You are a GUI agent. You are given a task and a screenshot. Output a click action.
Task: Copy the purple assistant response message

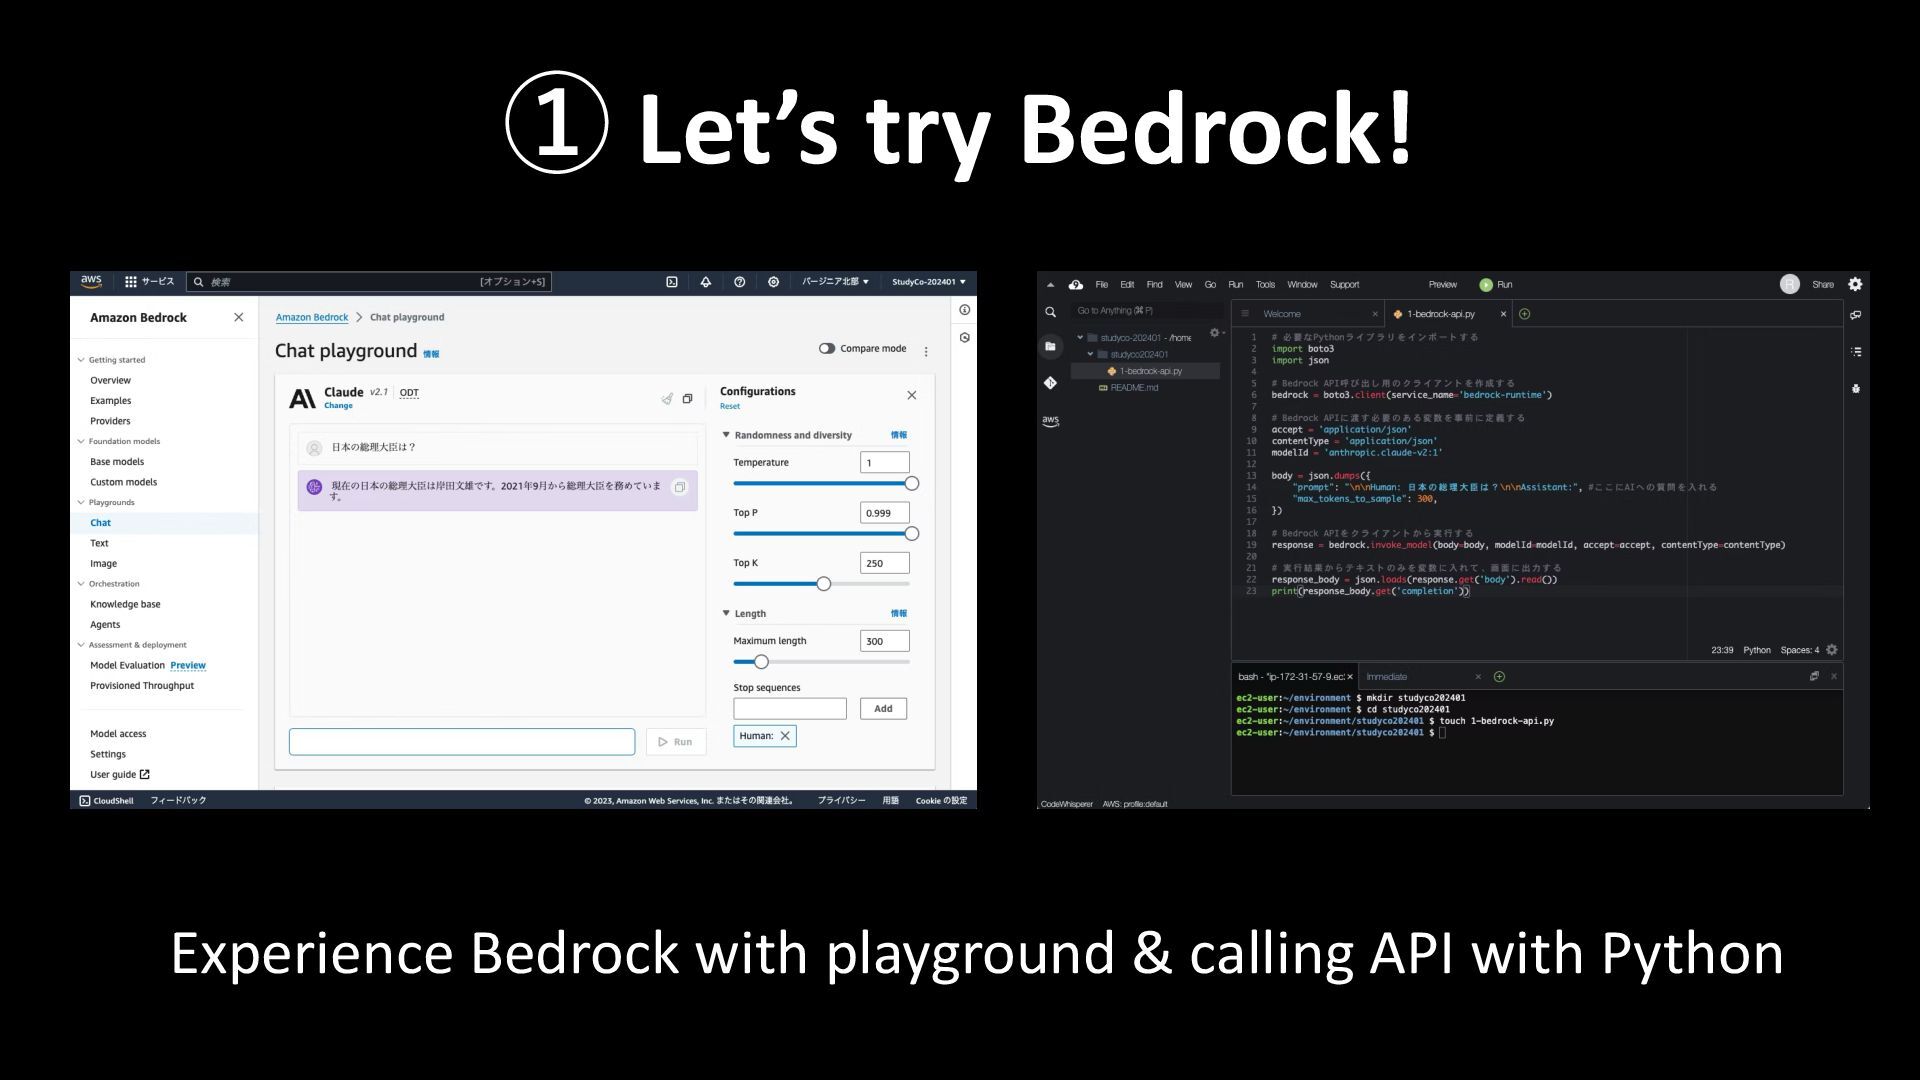click(x=680, y=487)
